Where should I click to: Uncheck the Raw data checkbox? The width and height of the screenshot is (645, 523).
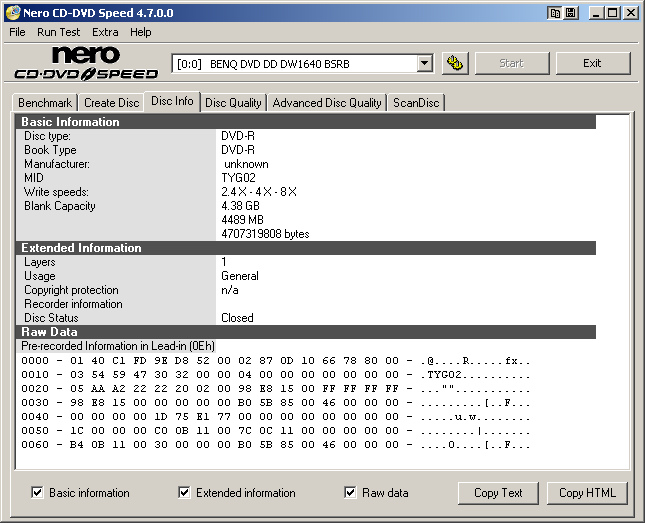click(x=350, y=493)
